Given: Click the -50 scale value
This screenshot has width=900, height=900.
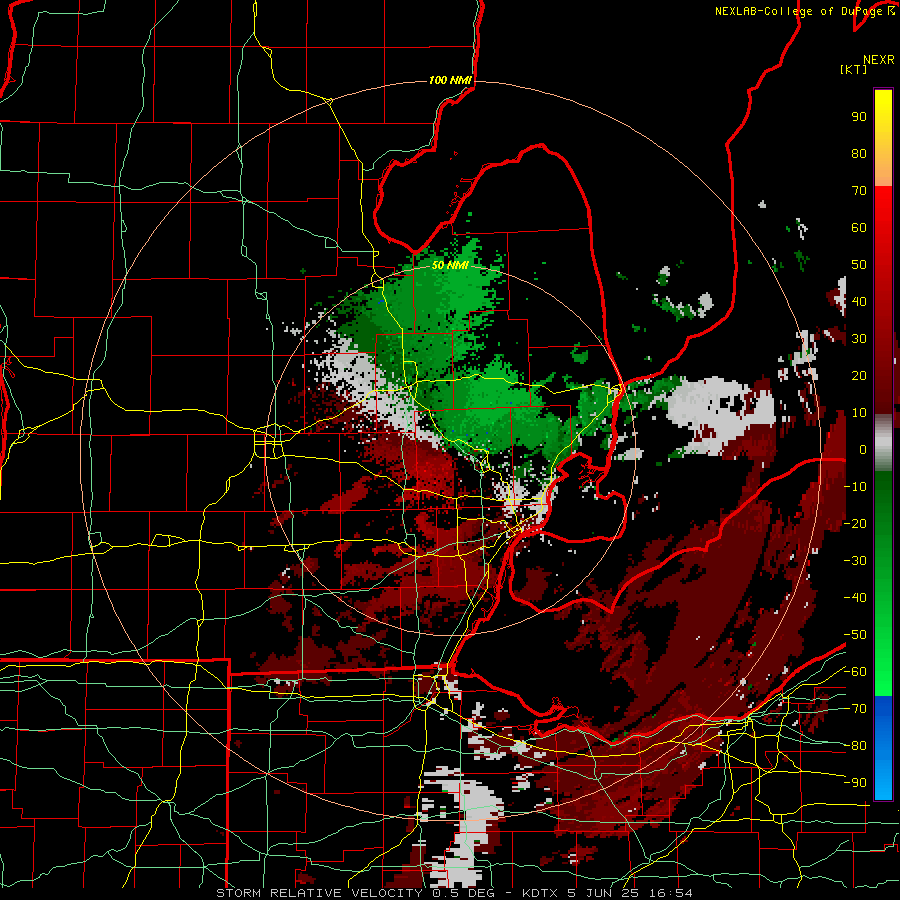Looking at the screenshot, I should click(855, 635).
